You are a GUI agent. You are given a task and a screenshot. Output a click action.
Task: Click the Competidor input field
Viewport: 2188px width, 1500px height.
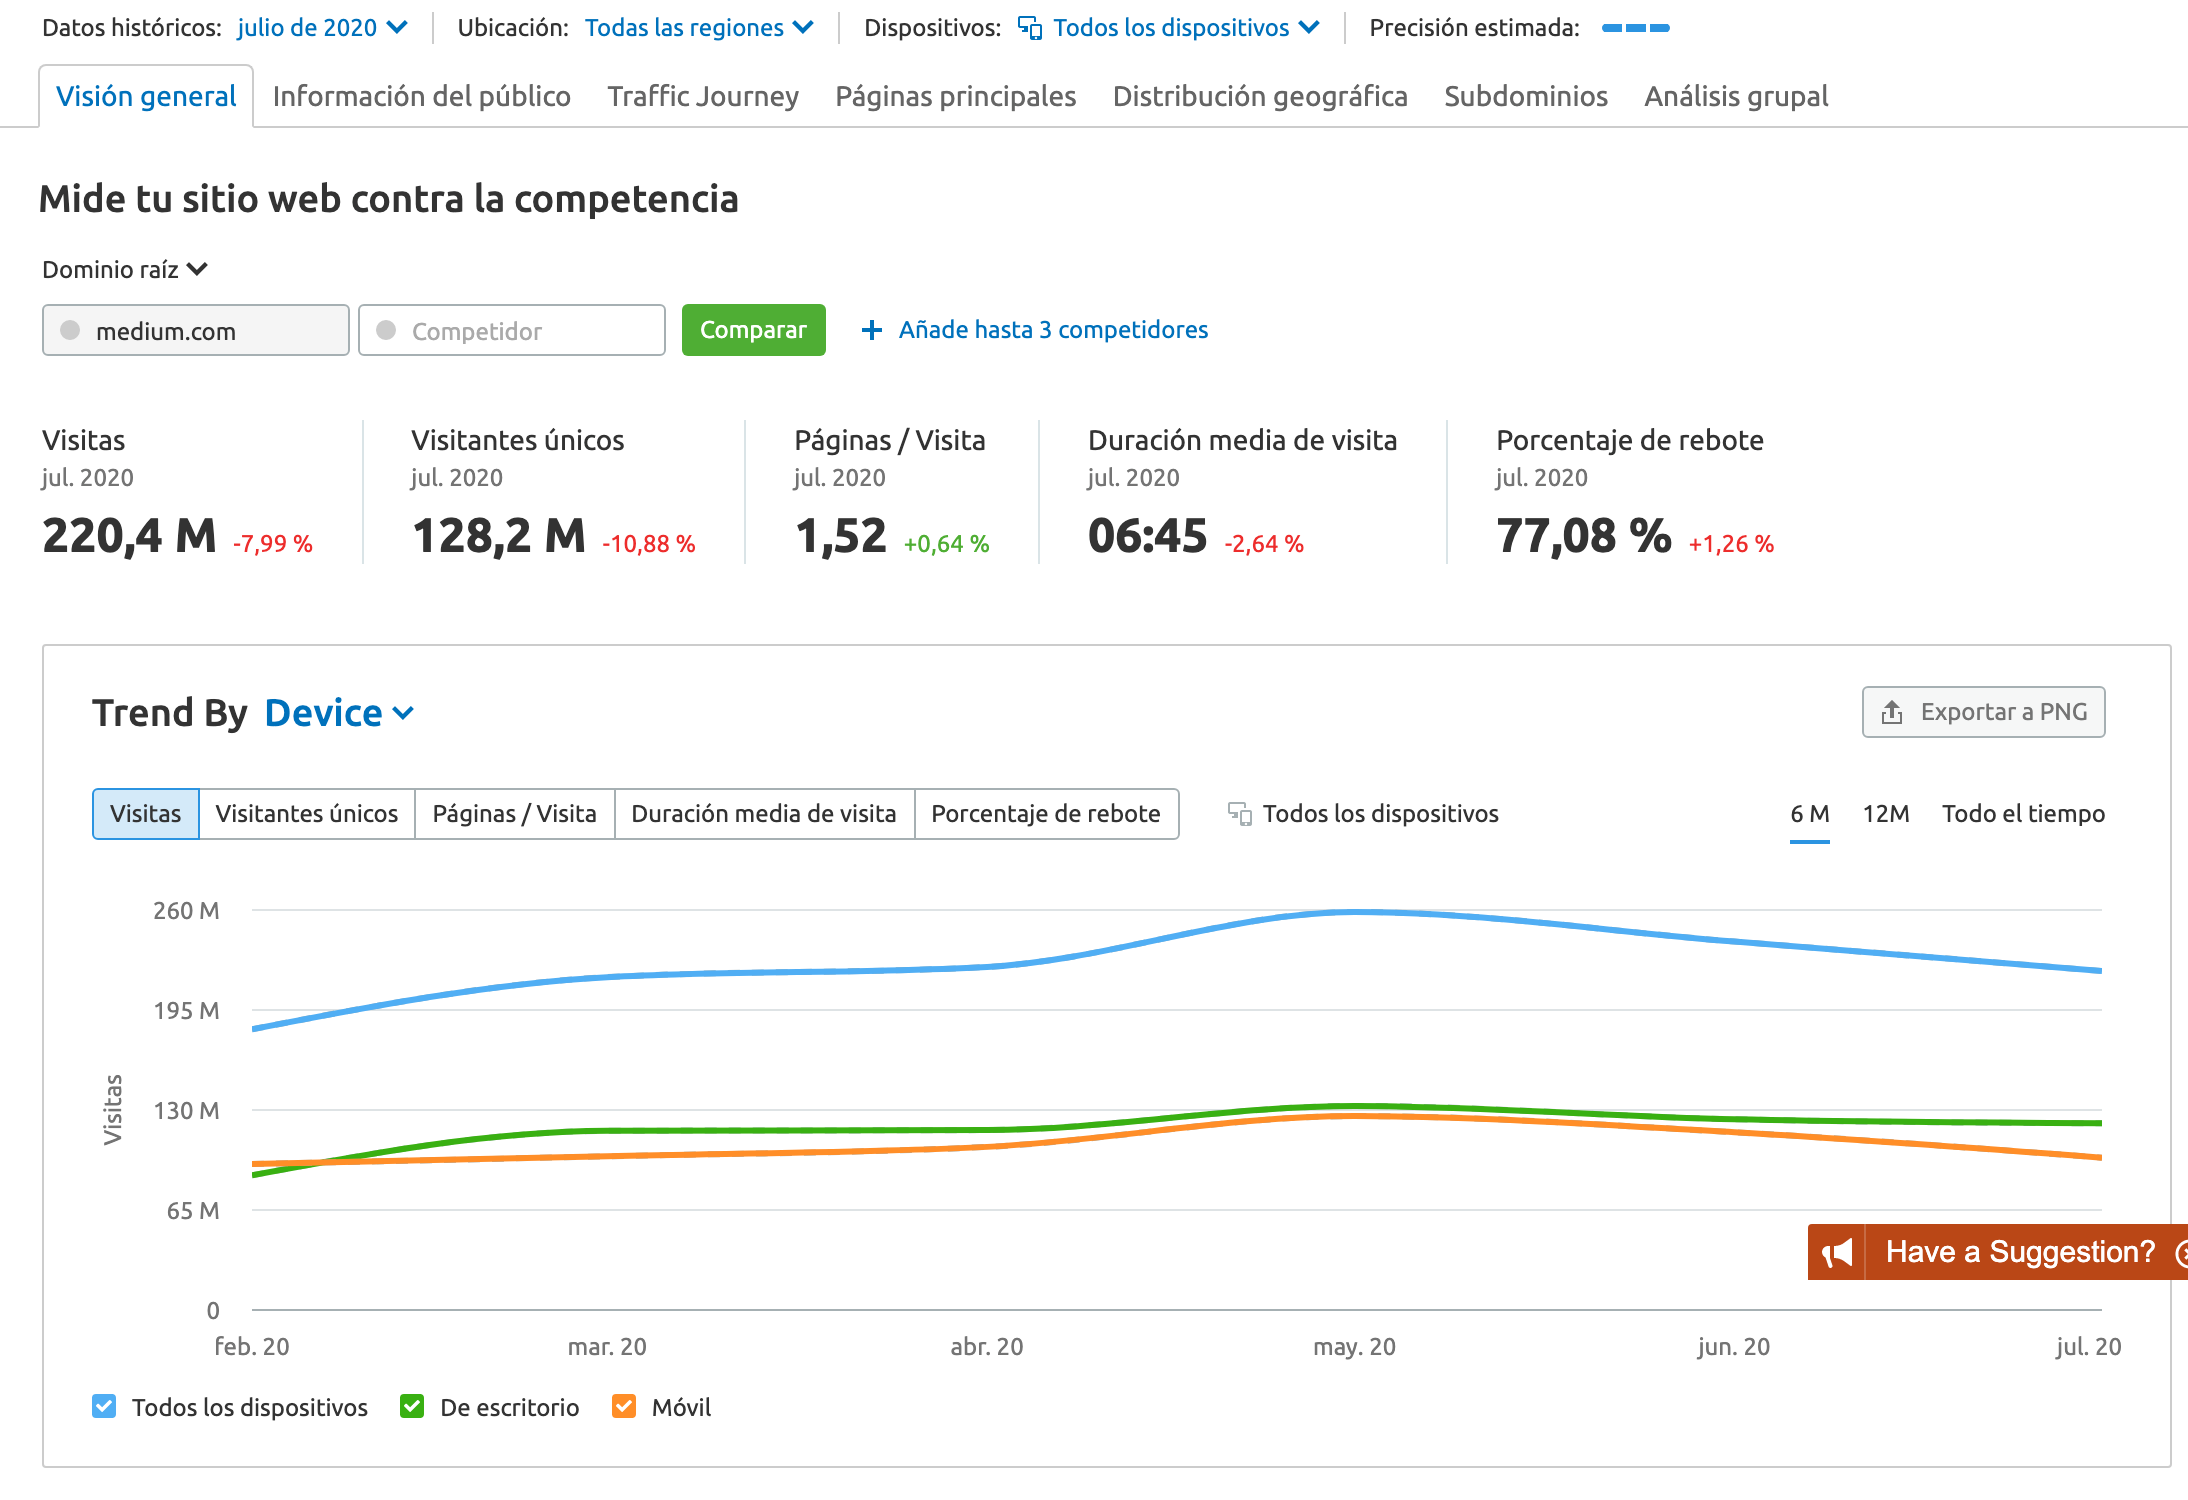pos(512,330)
